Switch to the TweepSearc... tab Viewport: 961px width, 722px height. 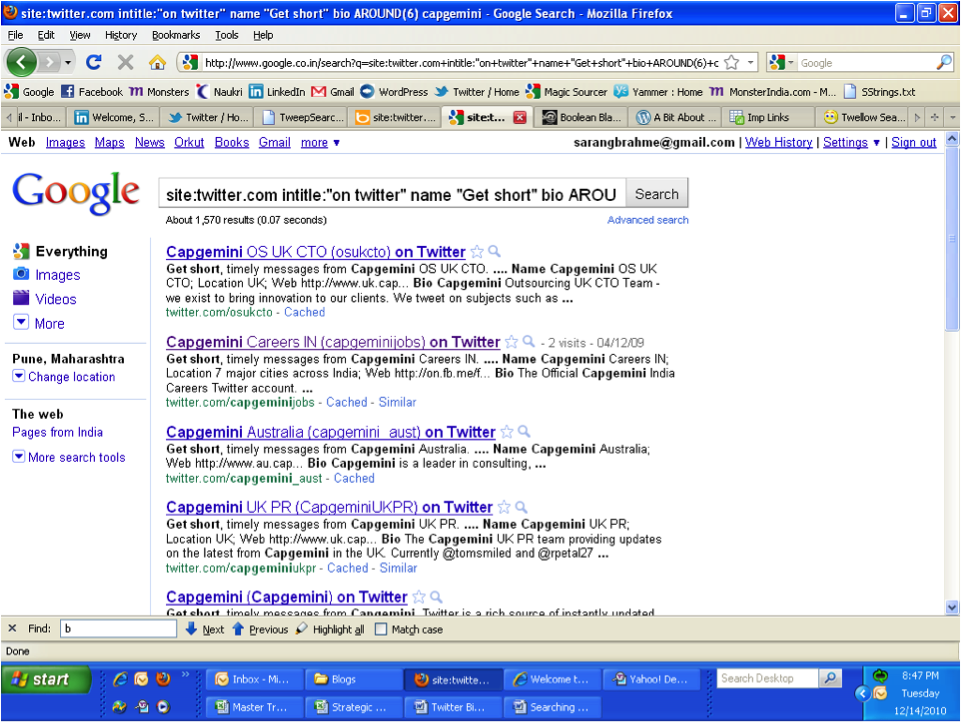point(303,117)
